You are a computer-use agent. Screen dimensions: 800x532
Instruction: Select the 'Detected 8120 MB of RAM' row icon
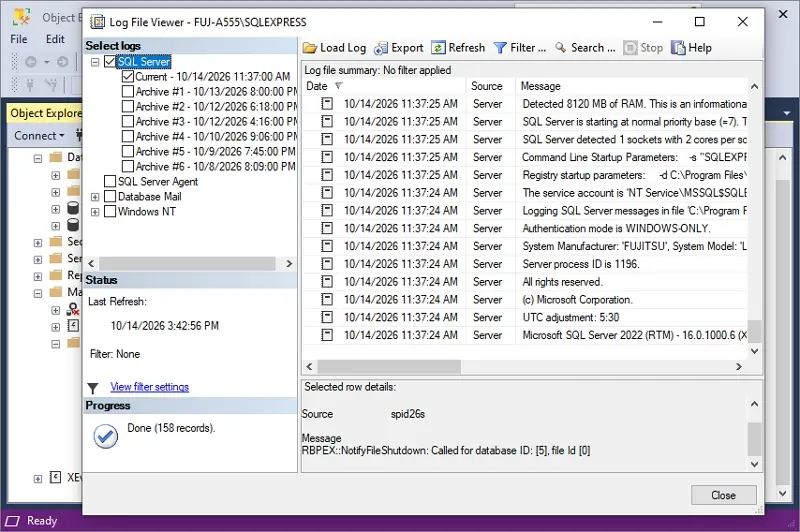tap(327, 104)
